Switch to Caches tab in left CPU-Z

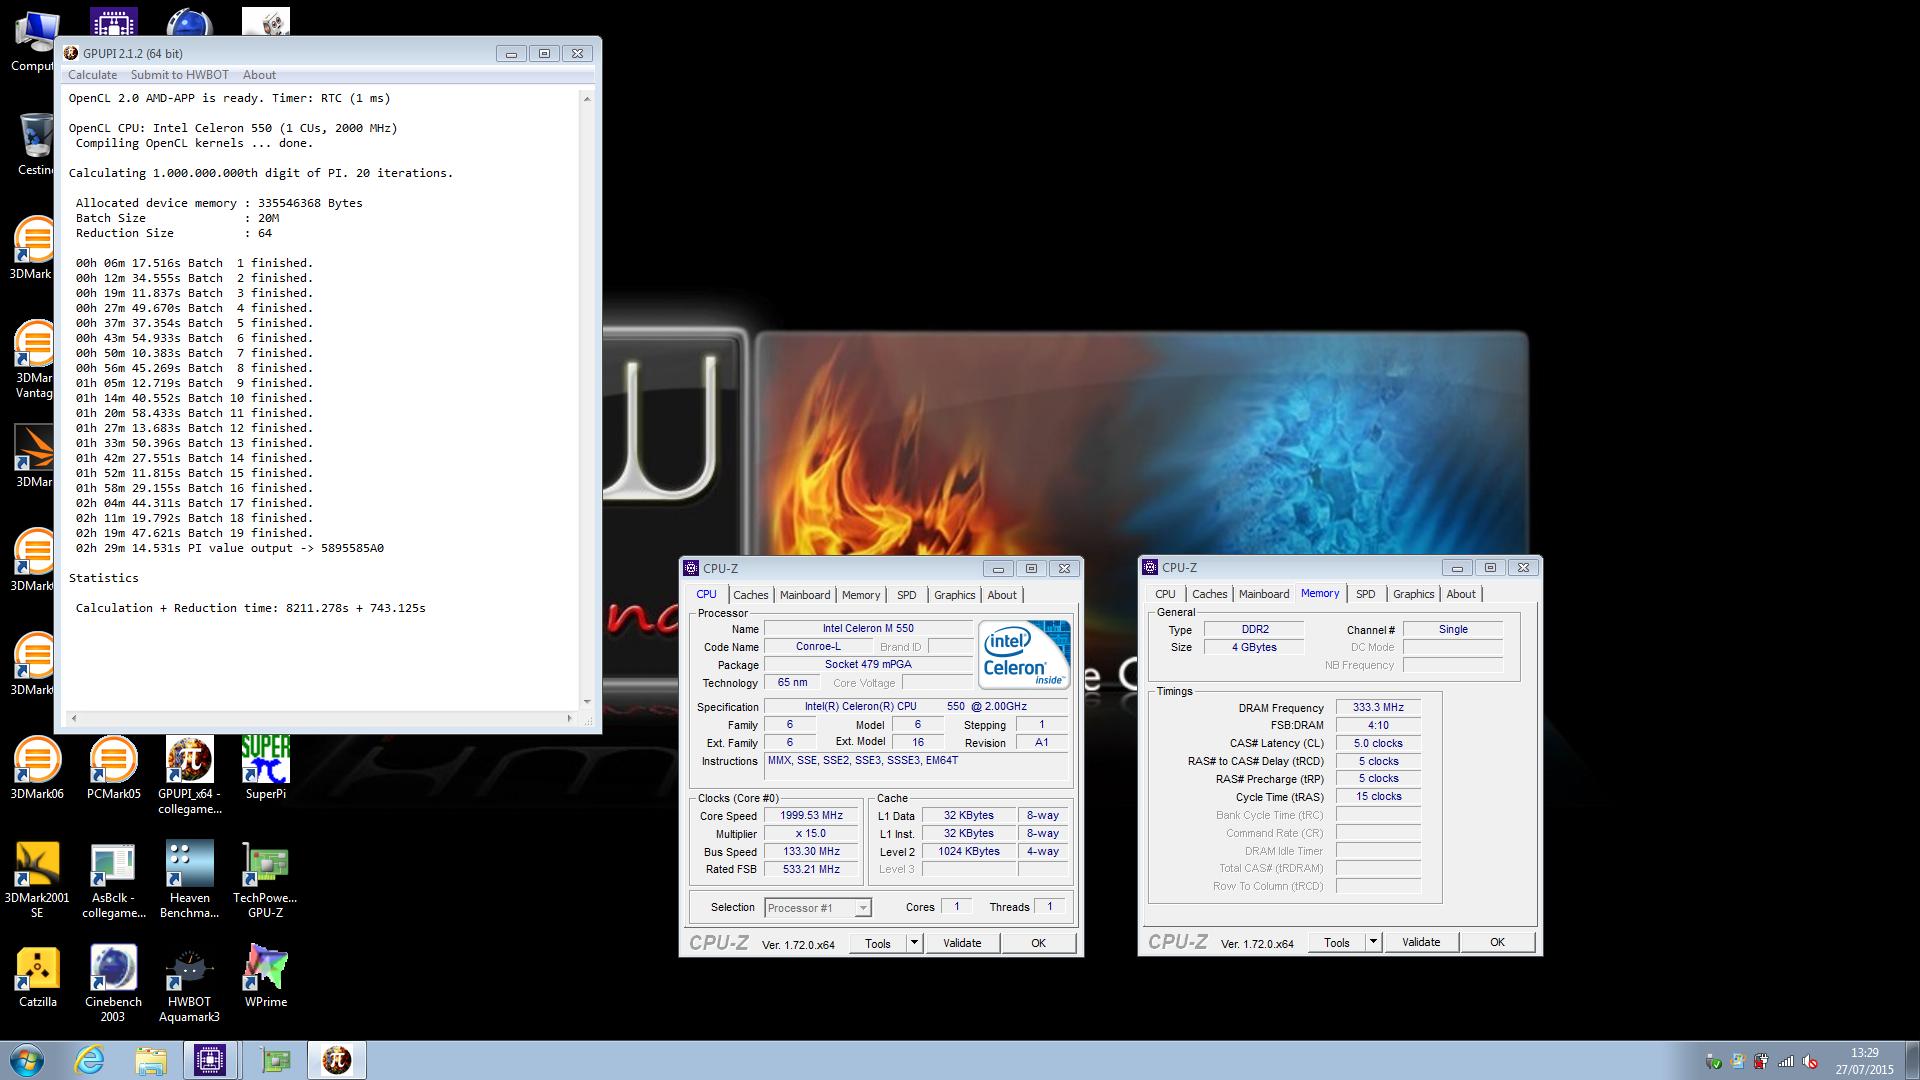(x=751, y=595)
